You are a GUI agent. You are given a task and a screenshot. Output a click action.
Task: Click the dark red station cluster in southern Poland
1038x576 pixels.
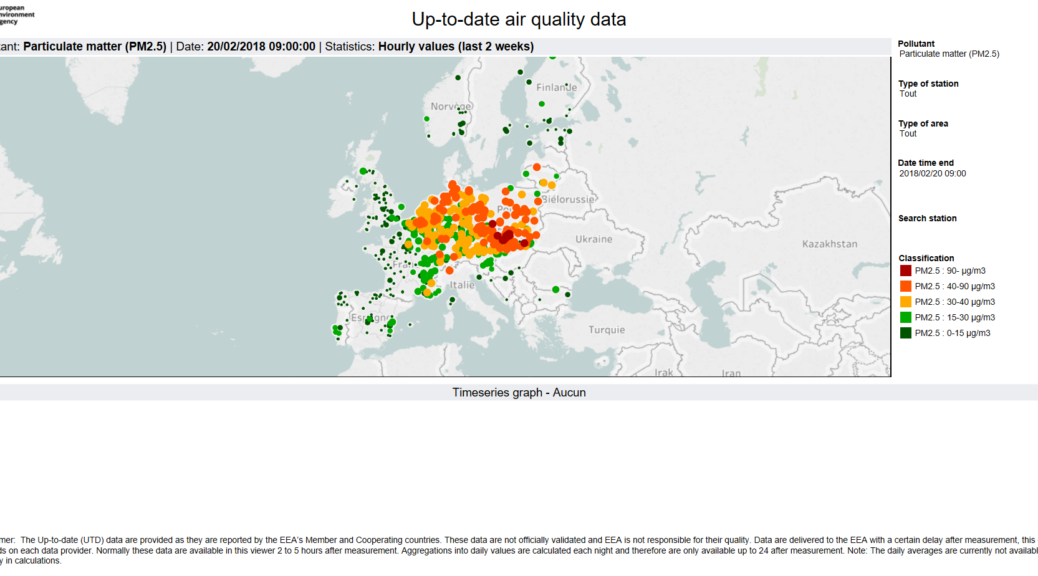coord(505,238)
